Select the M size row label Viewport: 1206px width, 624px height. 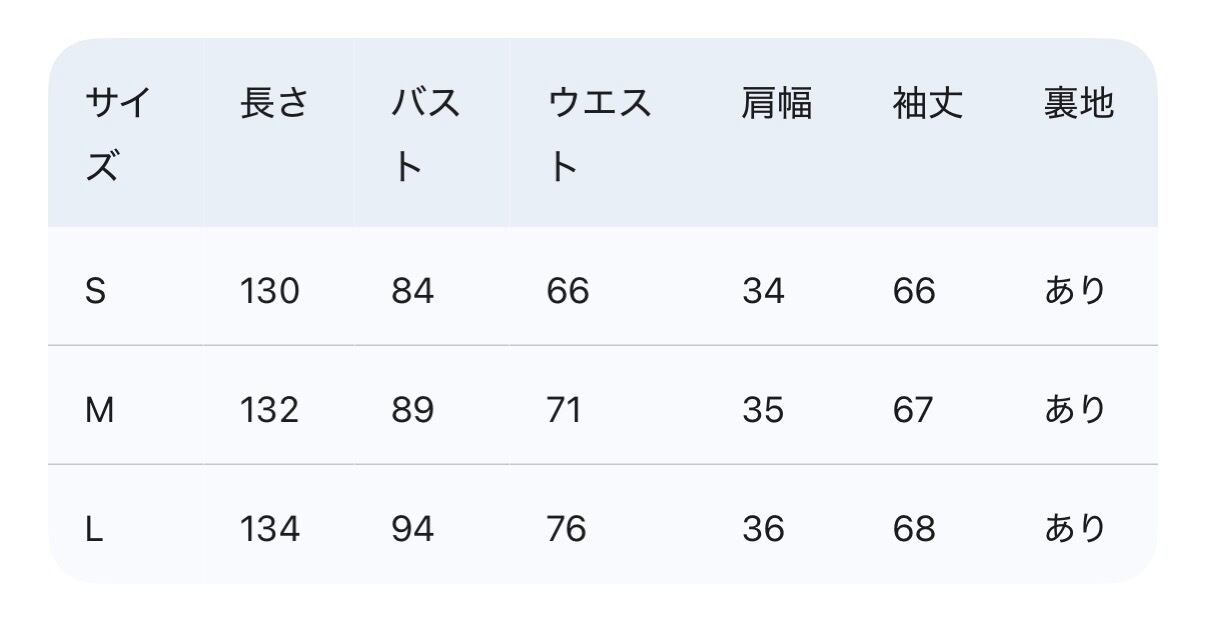pos(99,410)
